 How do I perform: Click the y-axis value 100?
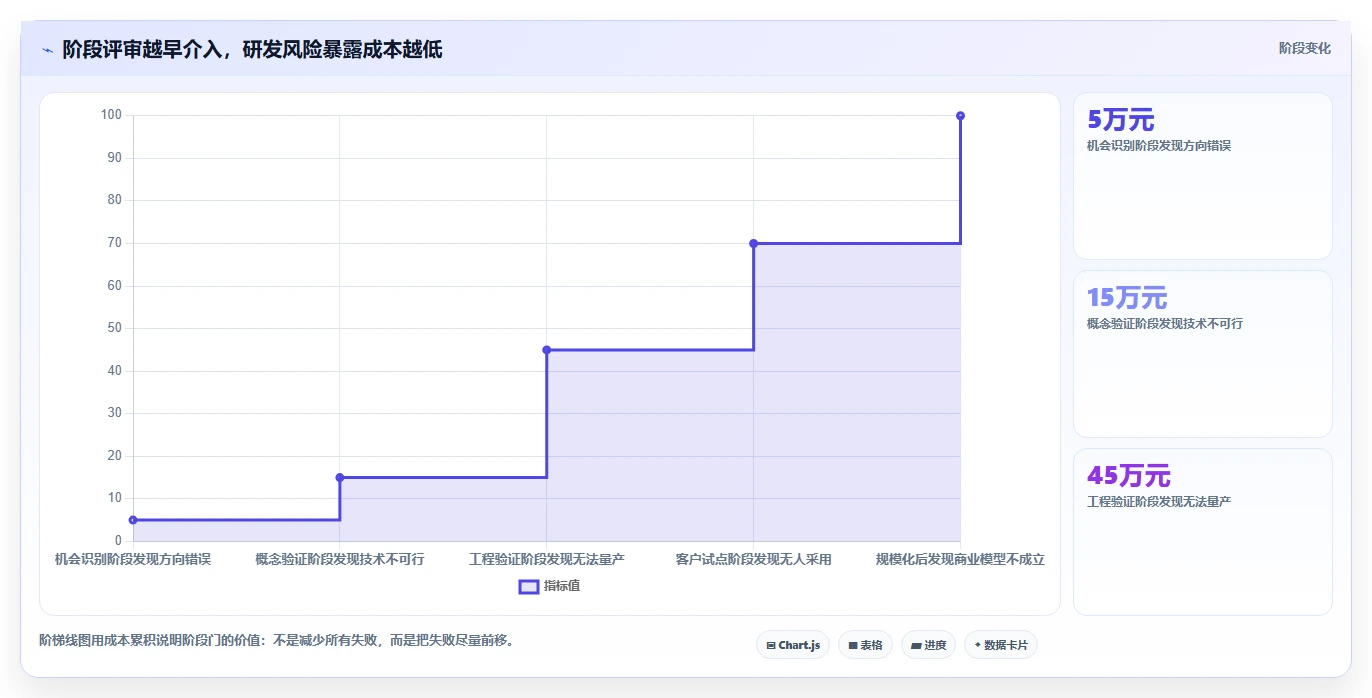tap(111, 115)
